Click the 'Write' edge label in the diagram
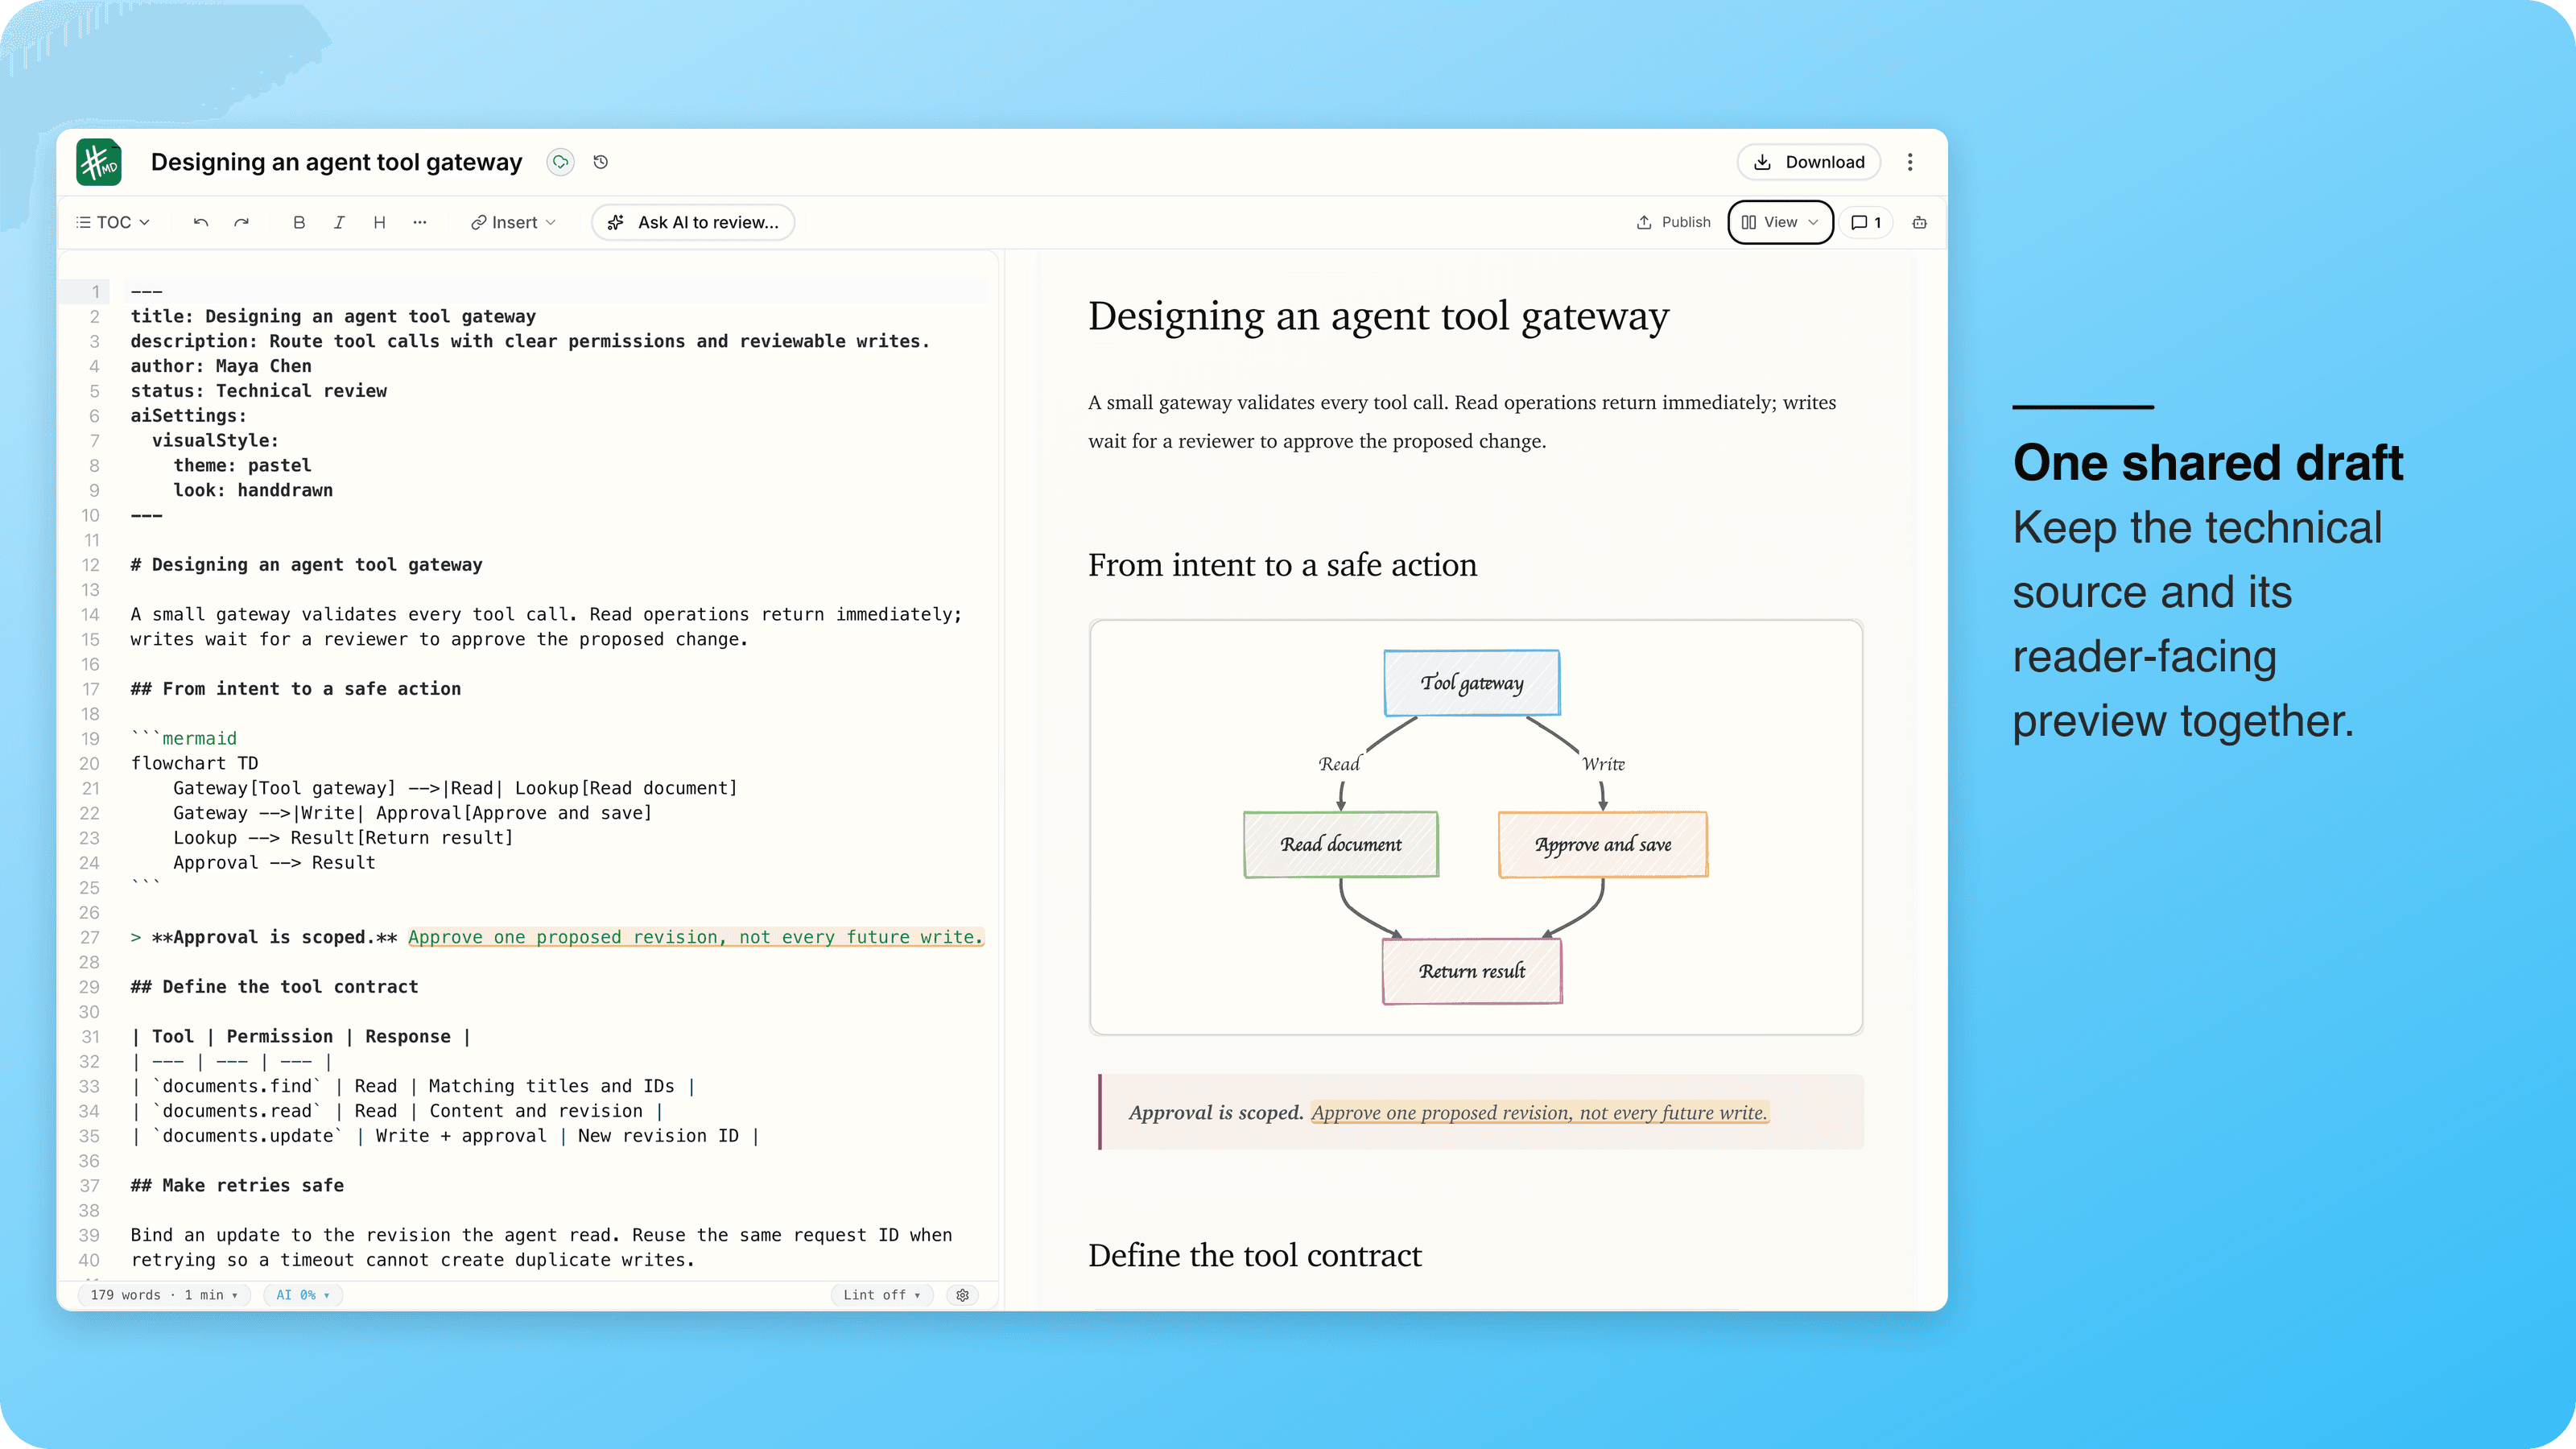The image size is (2576, 1449). (1603, 764)
